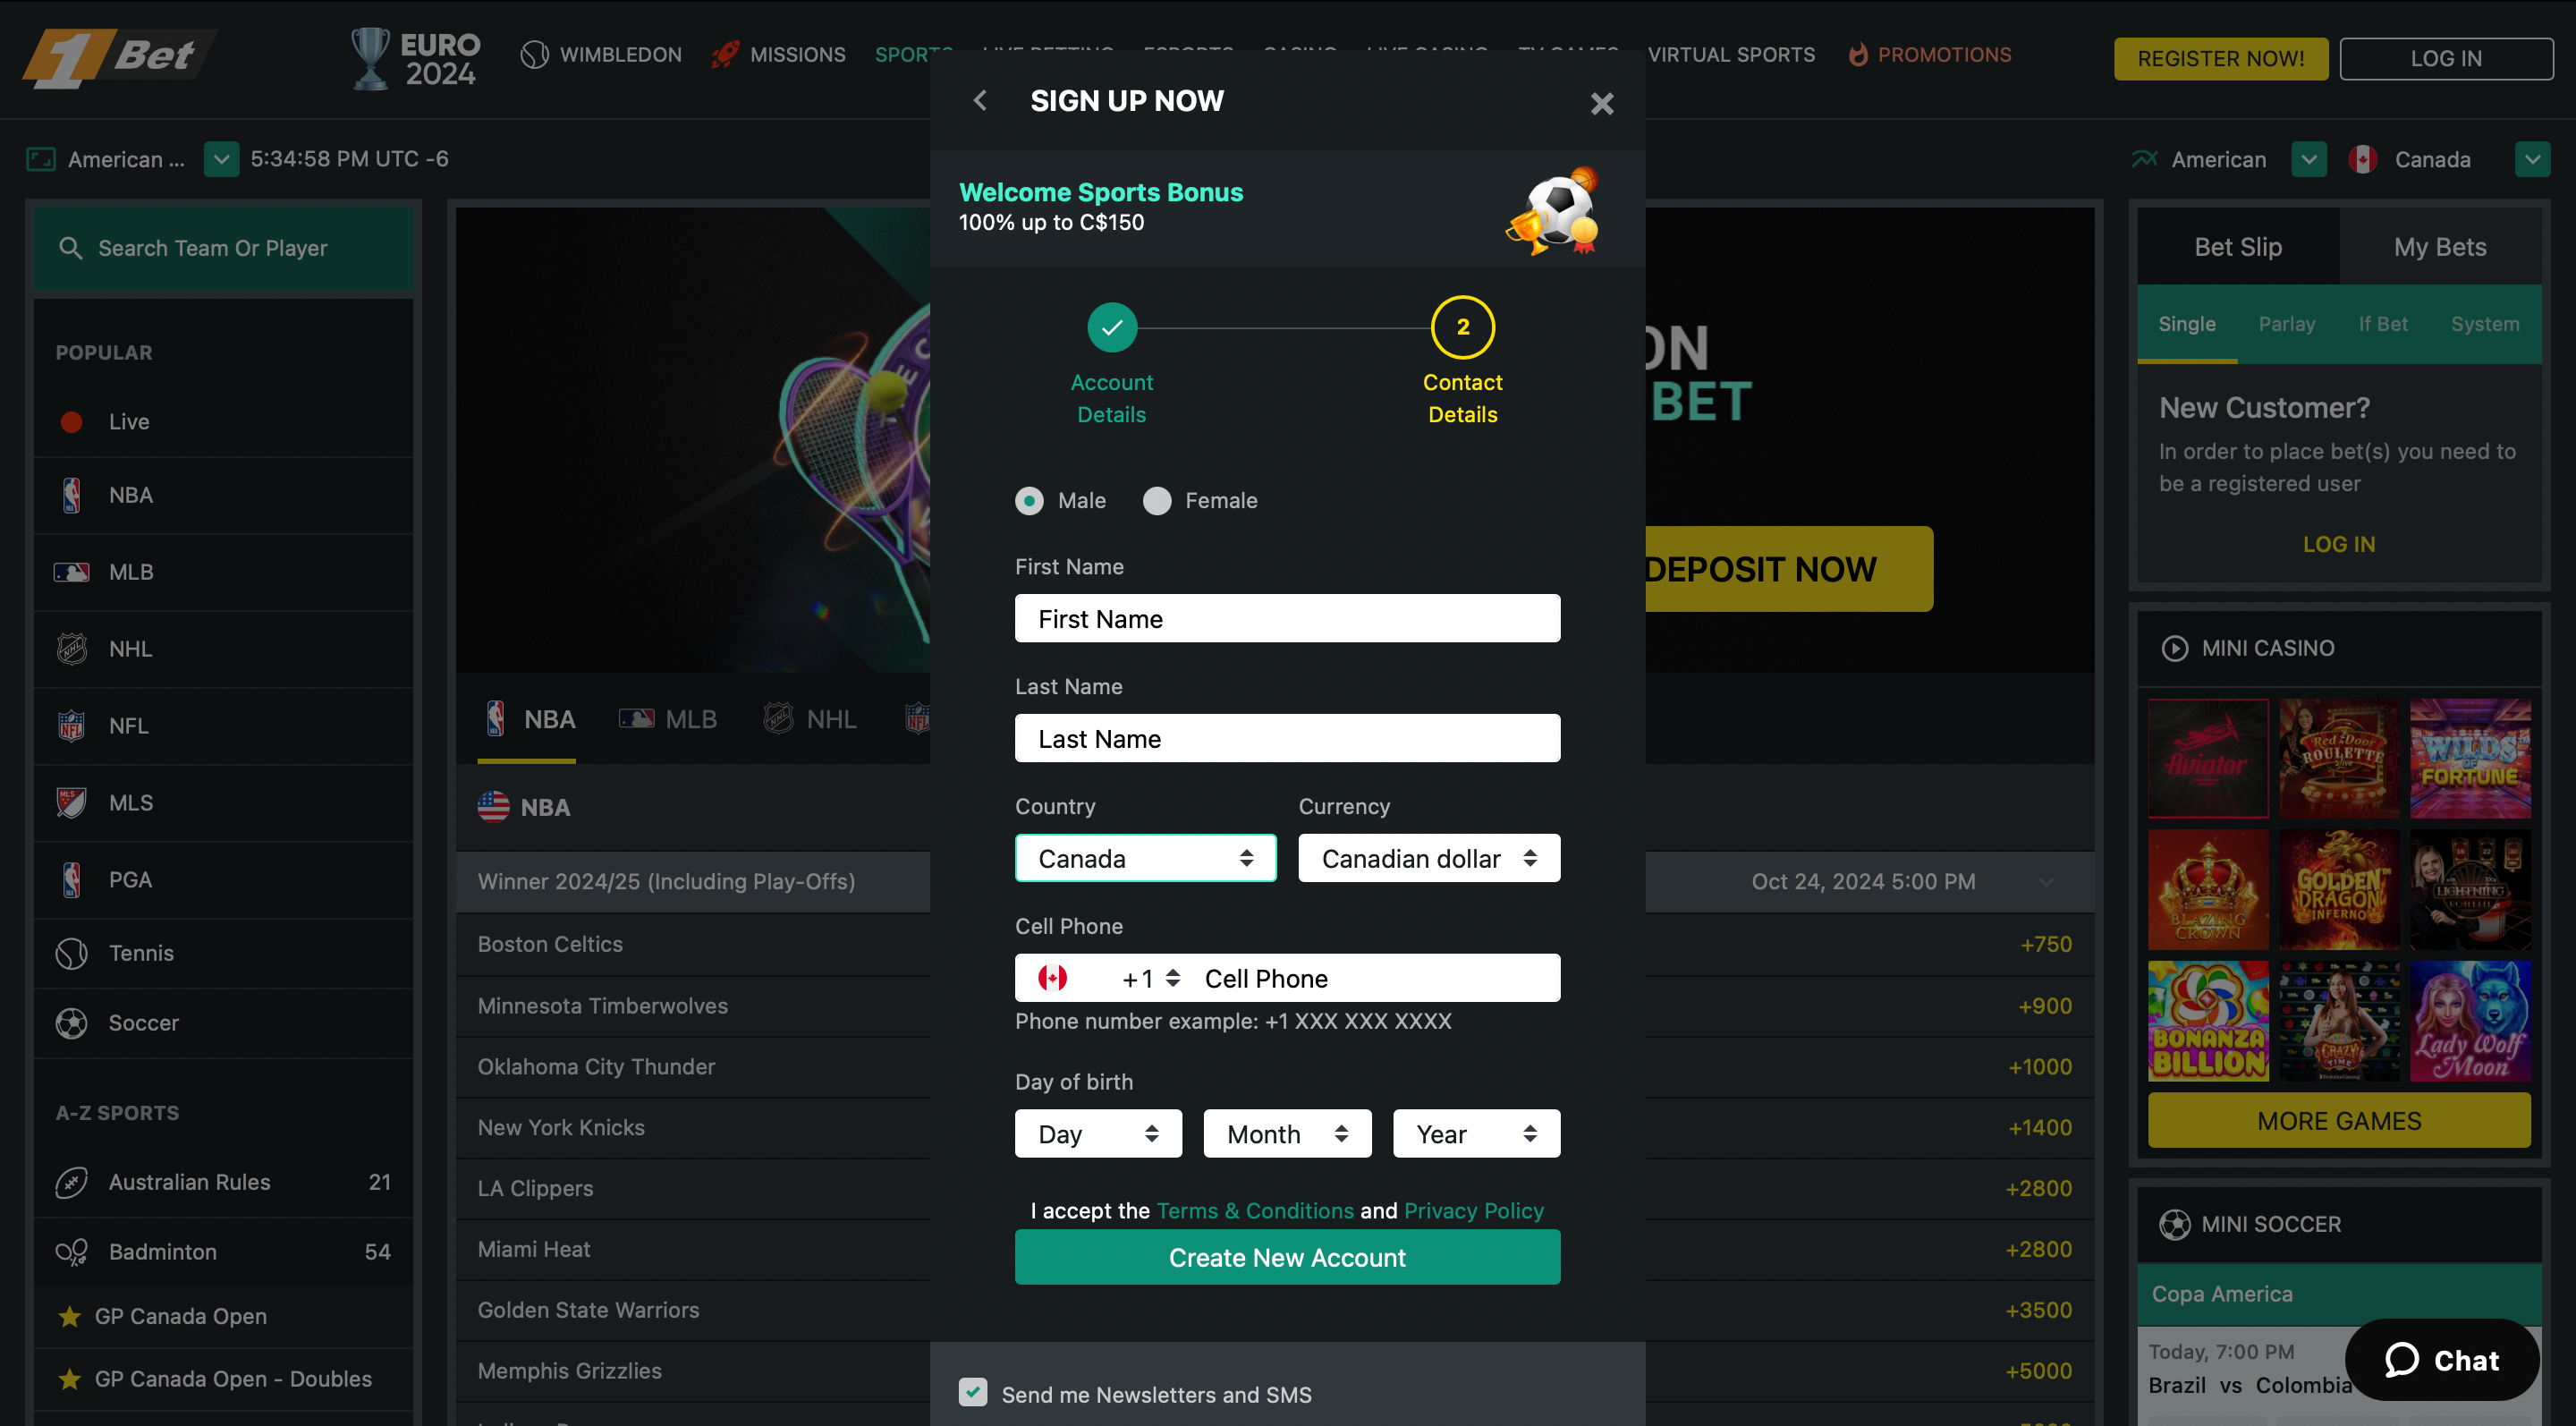Select the Female radio button
The width and height of the screenshot is (2576, 1426).
[1157, 500]
